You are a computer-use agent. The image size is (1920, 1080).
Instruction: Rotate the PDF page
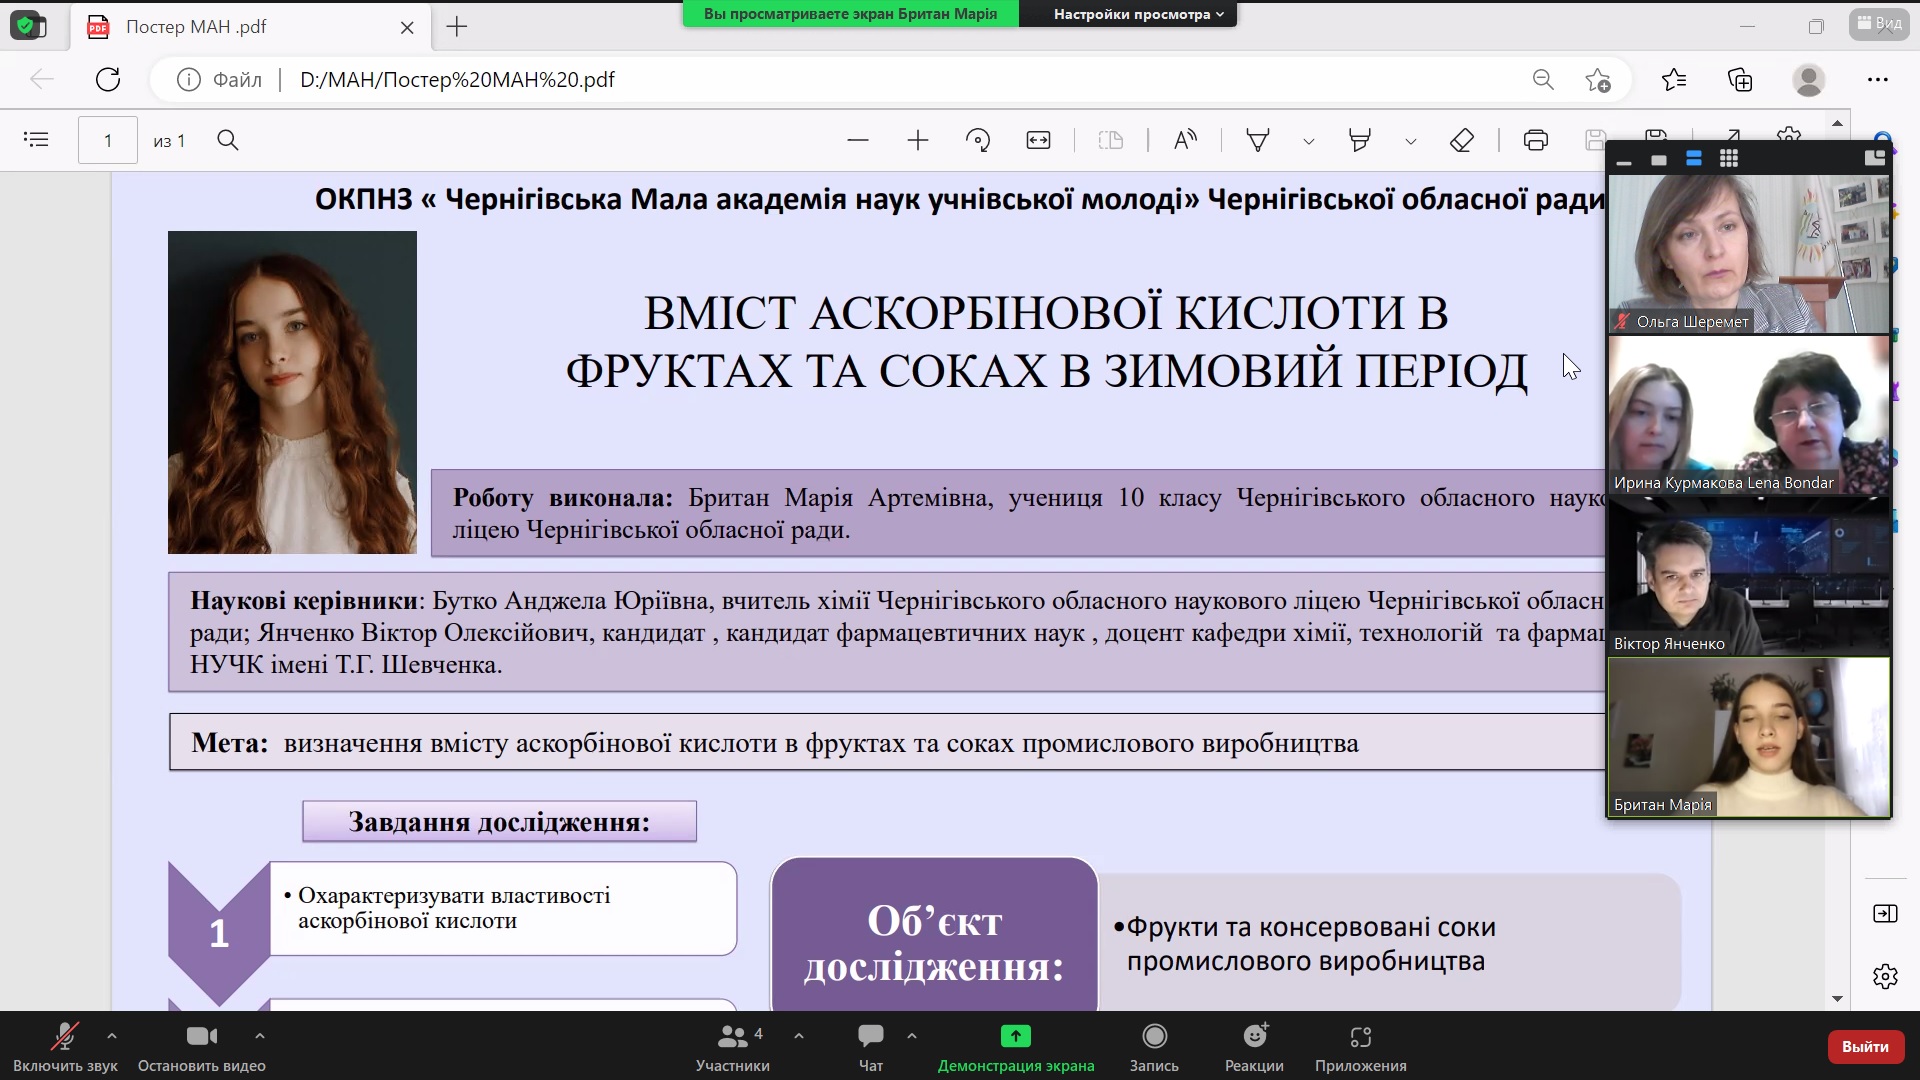[x=978, y=140]
